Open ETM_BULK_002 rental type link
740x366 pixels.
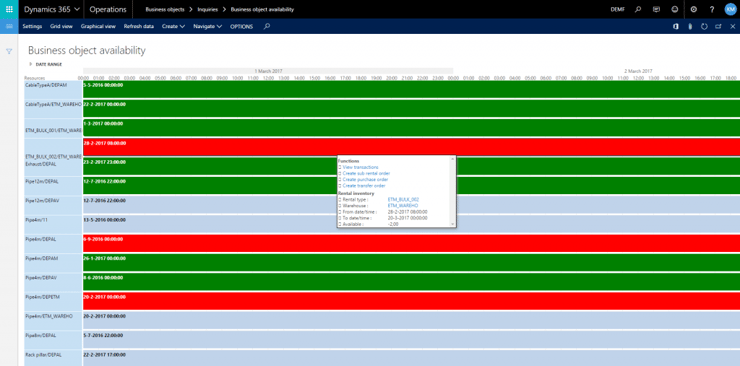click(404, 200)
